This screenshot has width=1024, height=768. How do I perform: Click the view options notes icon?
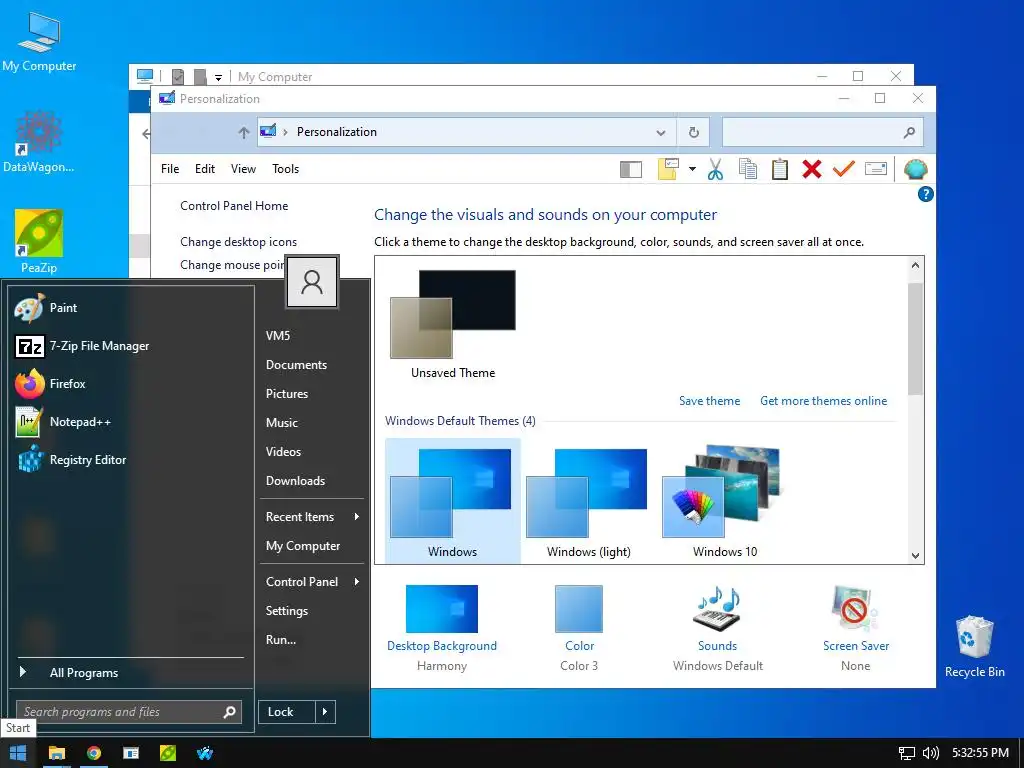tap(668, 169)
